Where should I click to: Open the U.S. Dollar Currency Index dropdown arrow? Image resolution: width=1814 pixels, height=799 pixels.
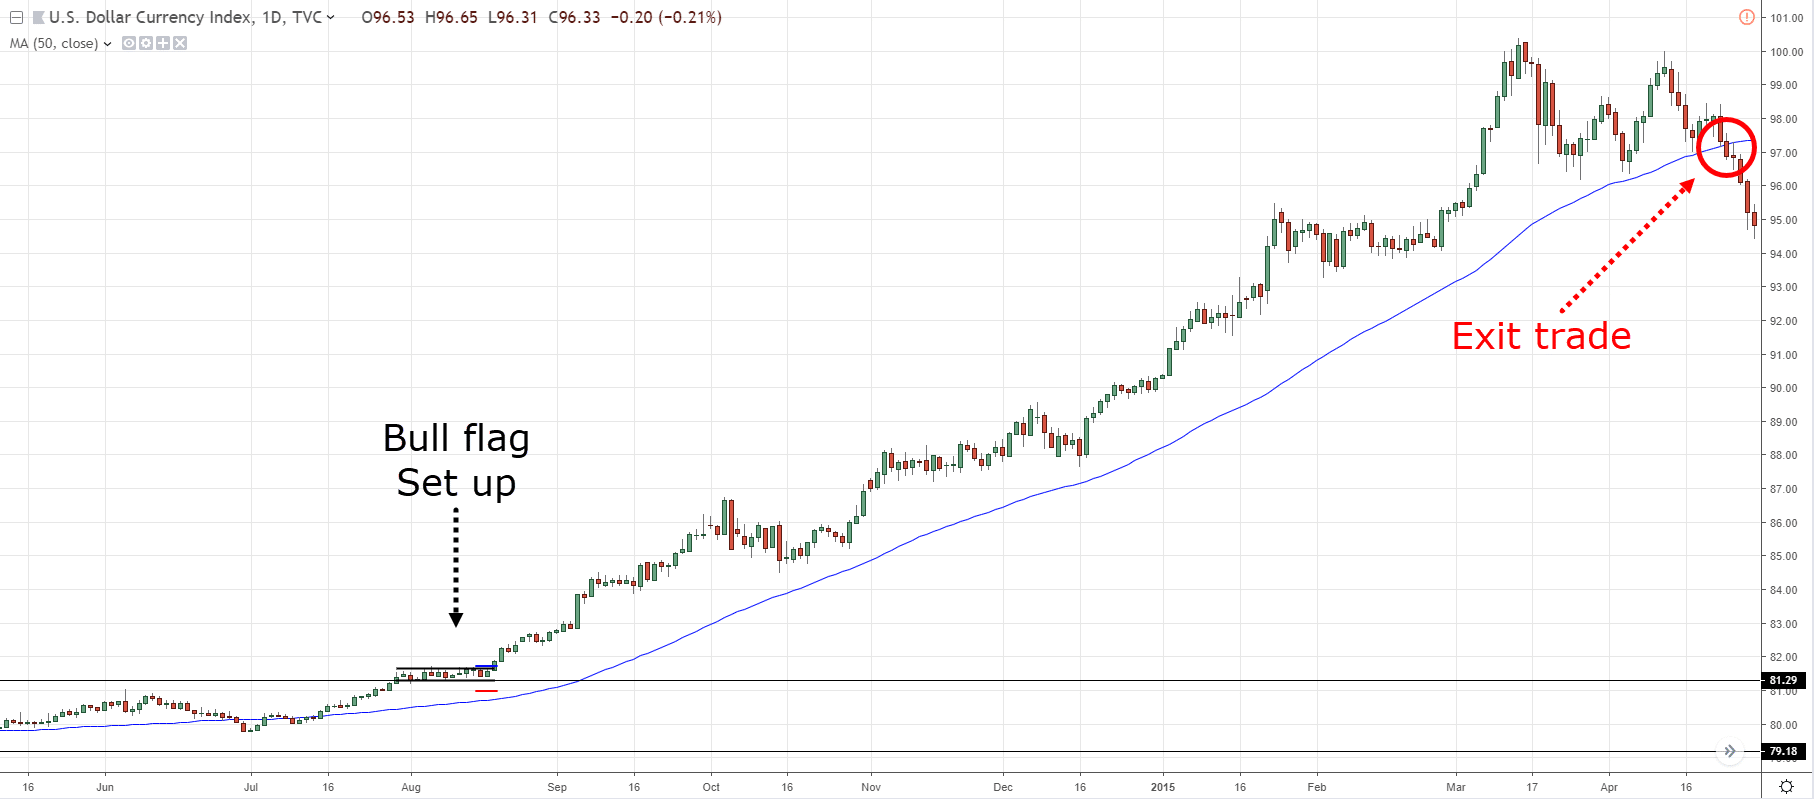pyautogui.click(x=331, y=17)
